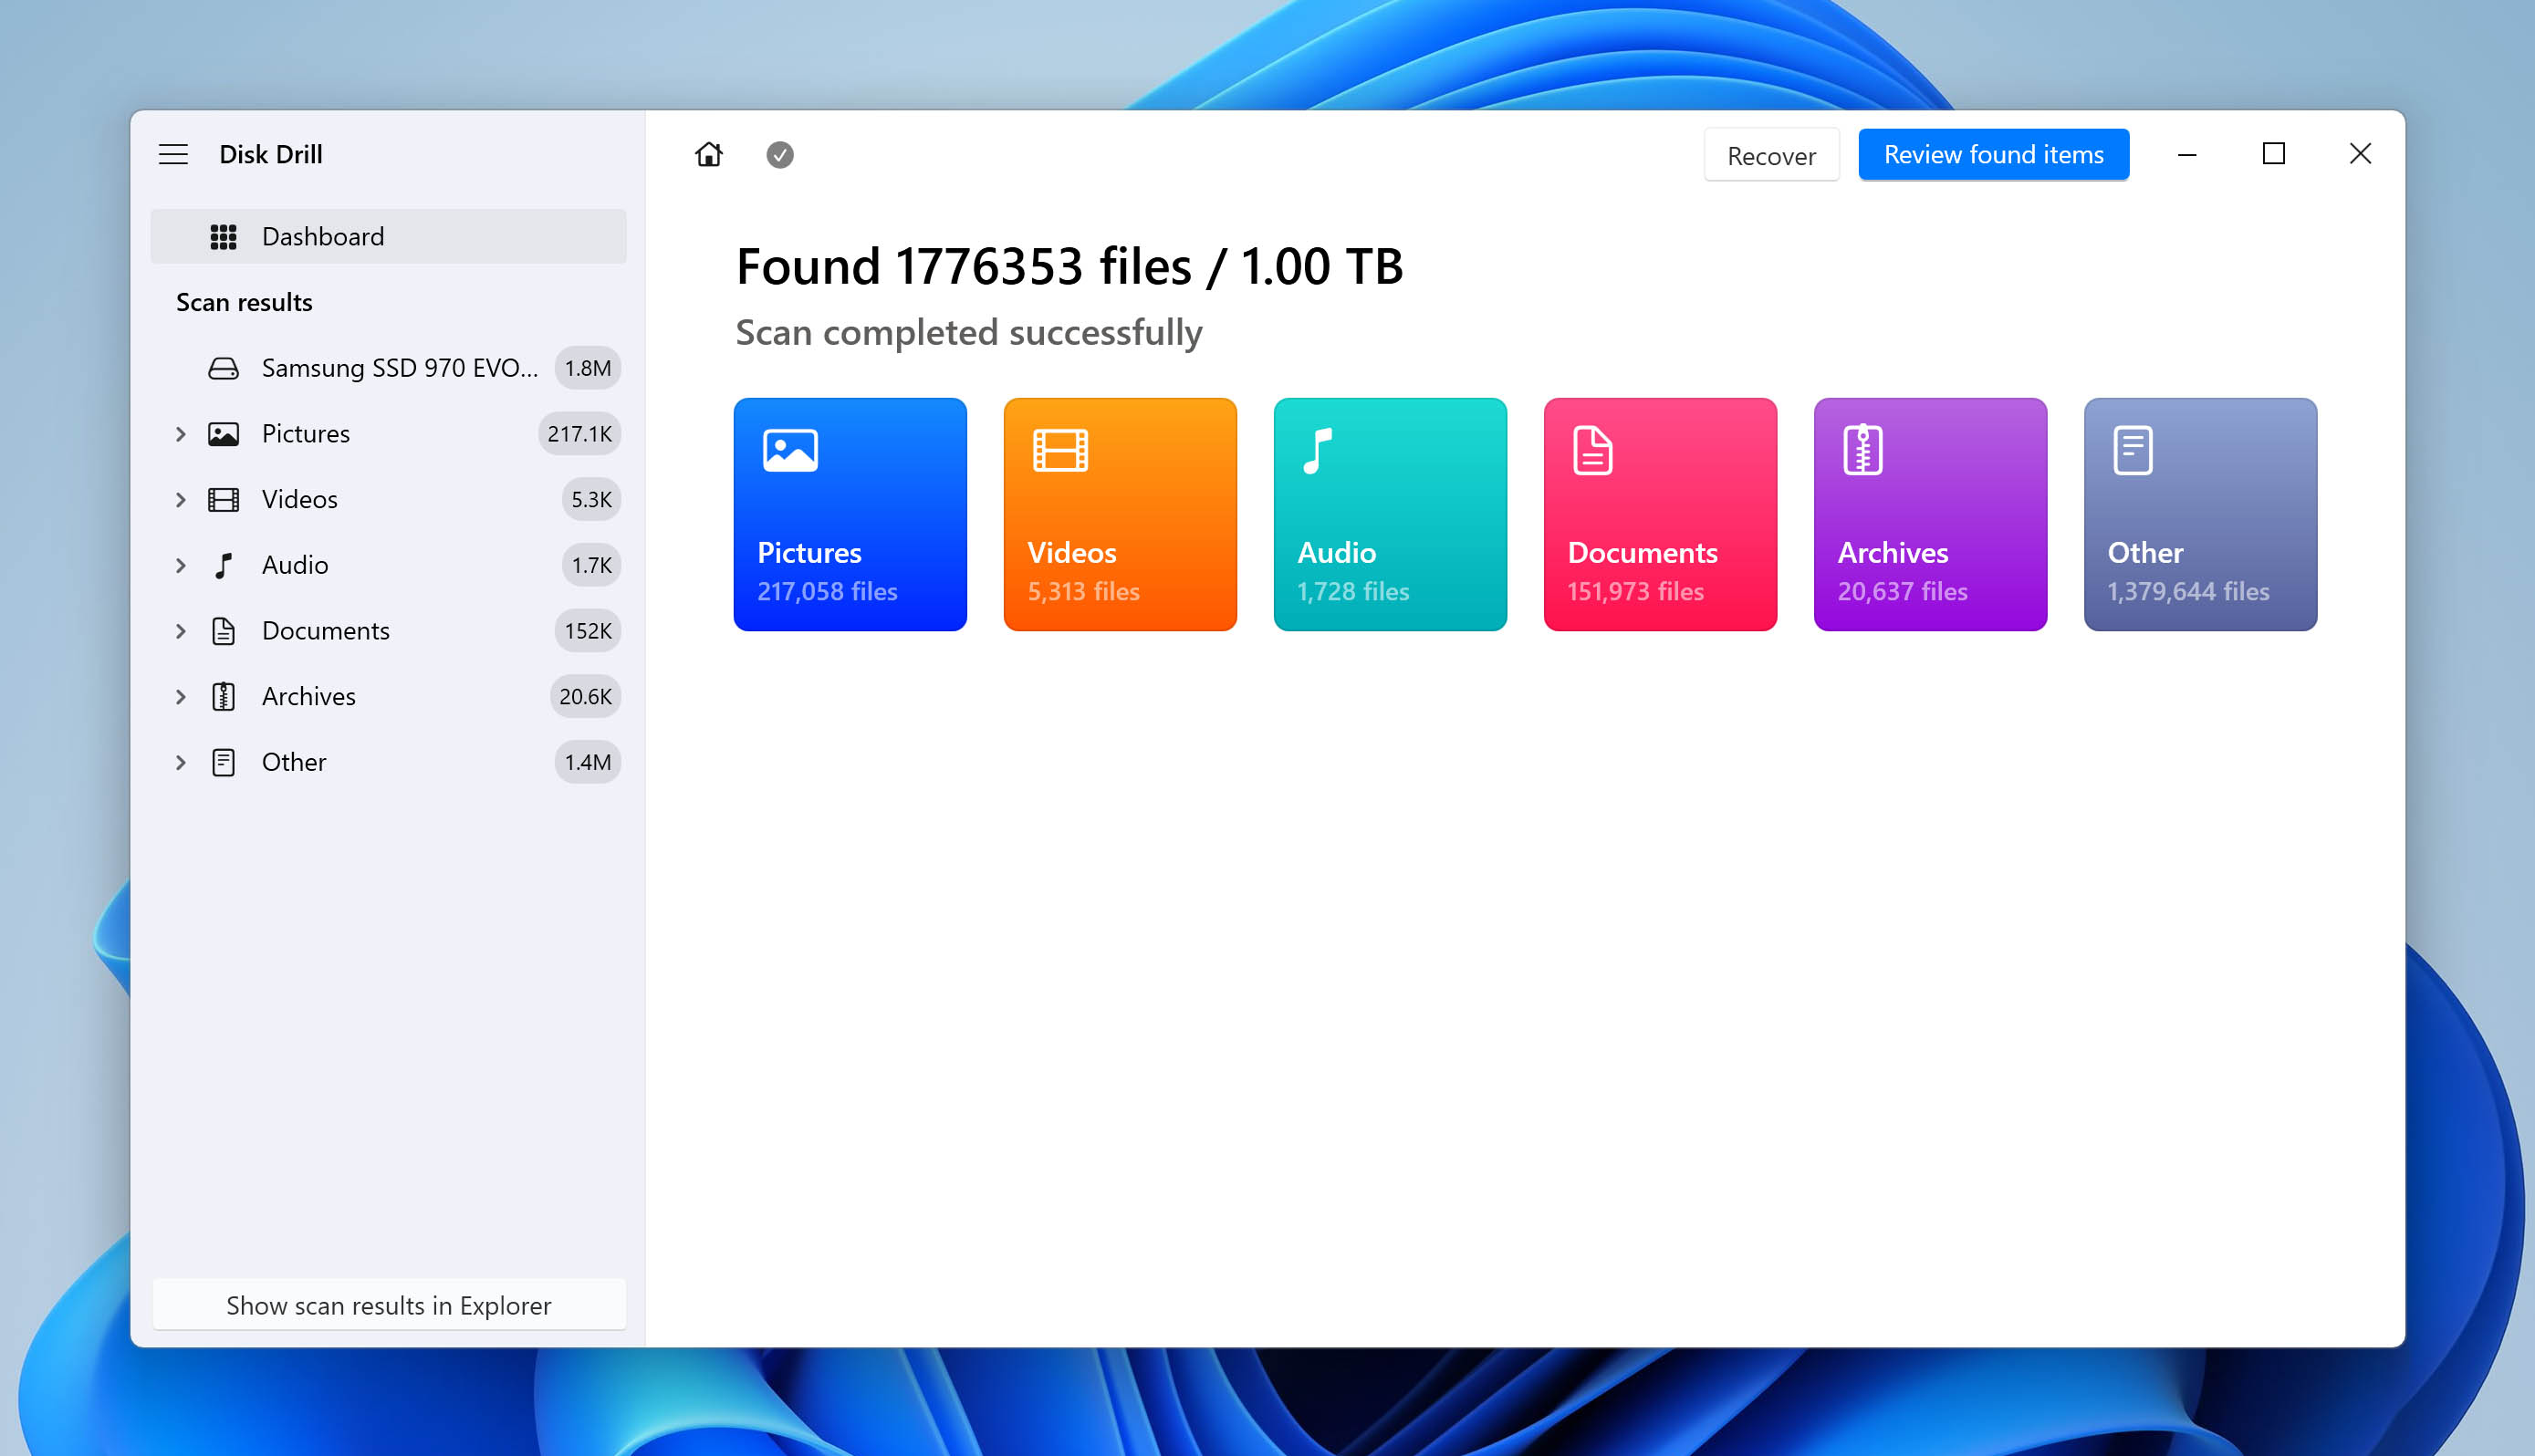Click the Pictures category icon
This screenshot has height=1456, width=2535.
788,451
